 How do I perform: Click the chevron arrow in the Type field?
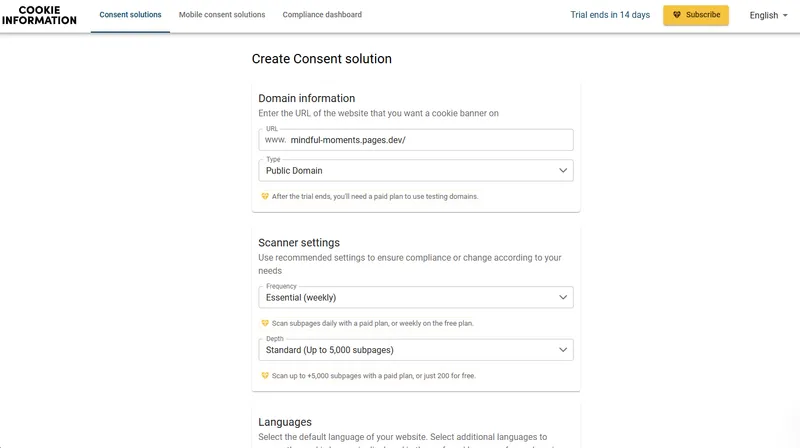[563, 171]
